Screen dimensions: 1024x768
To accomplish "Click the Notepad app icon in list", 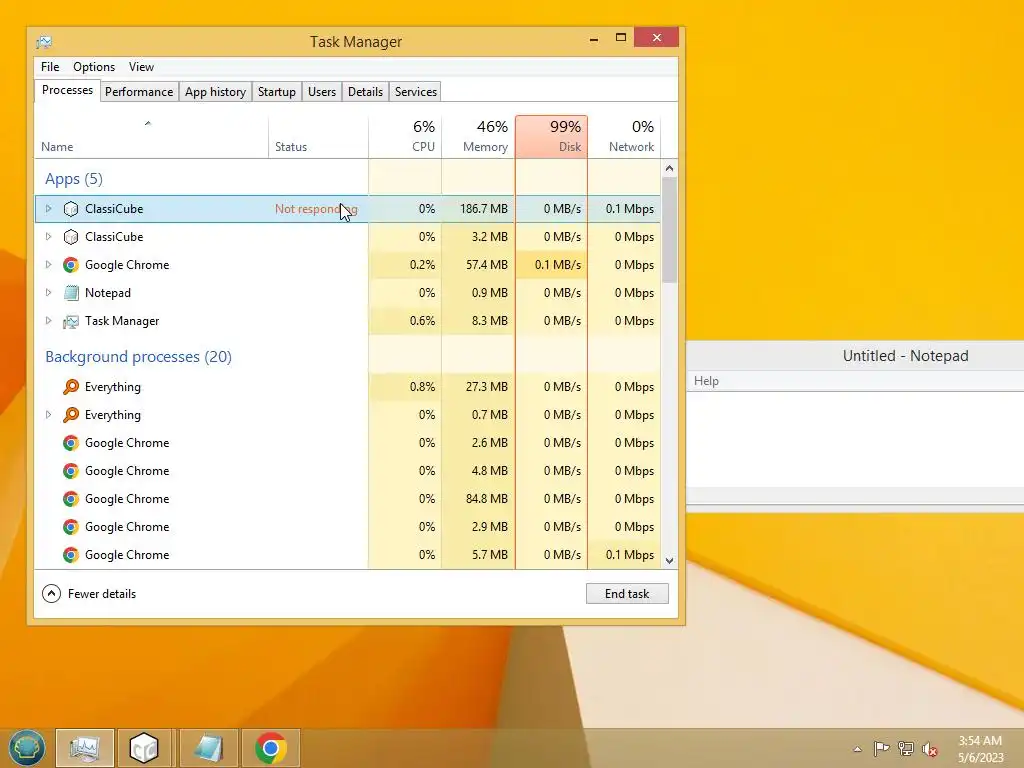I will coord(71,293).
